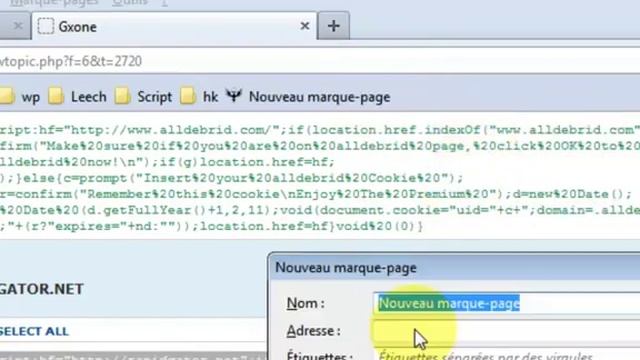Click the SELECT ALL link
Screen dimensions: 640x360
pyautogui.click(x=34, y=331)
